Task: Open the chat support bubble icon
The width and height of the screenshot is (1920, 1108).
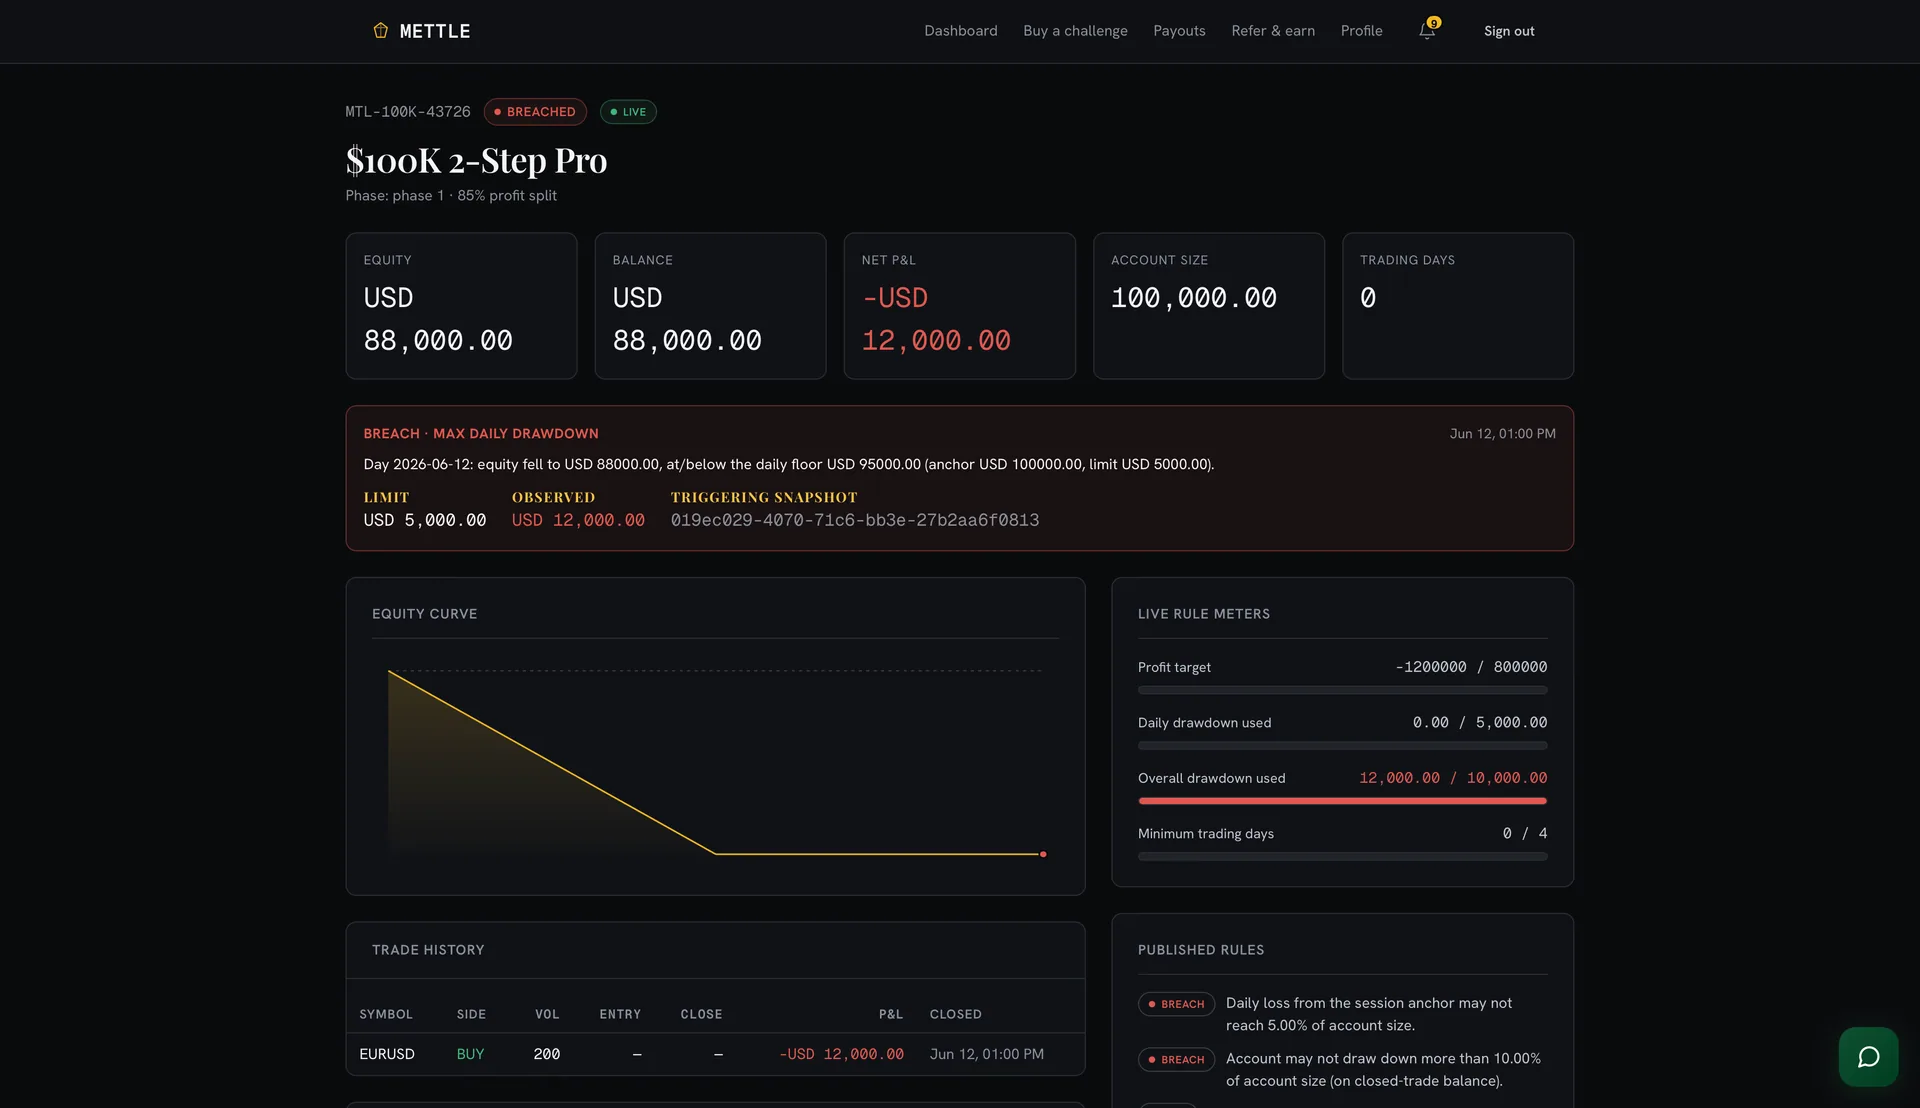Action: coord(1868,1057)
